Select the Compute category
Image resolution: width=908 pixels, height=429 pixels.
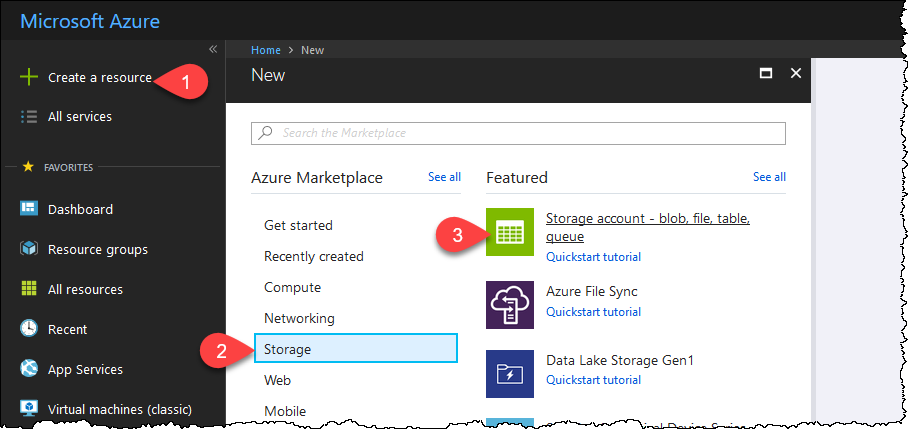(x=292, y=287)
